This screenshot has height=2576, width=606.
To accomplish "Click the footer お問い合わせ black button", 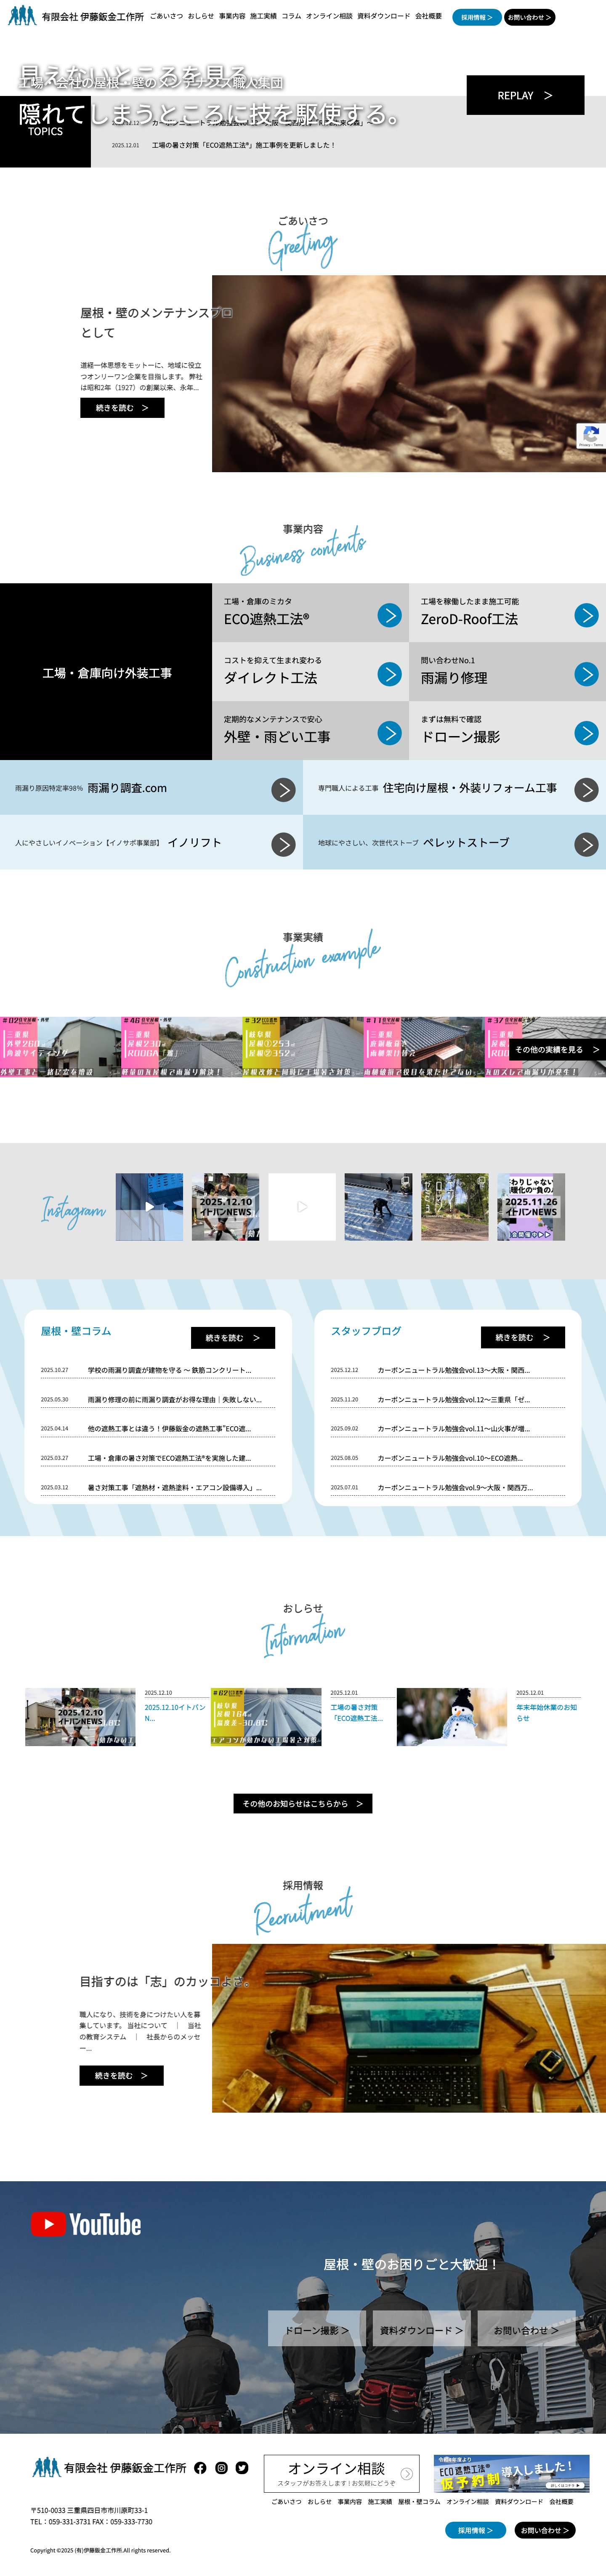I will click(545, 2530).
